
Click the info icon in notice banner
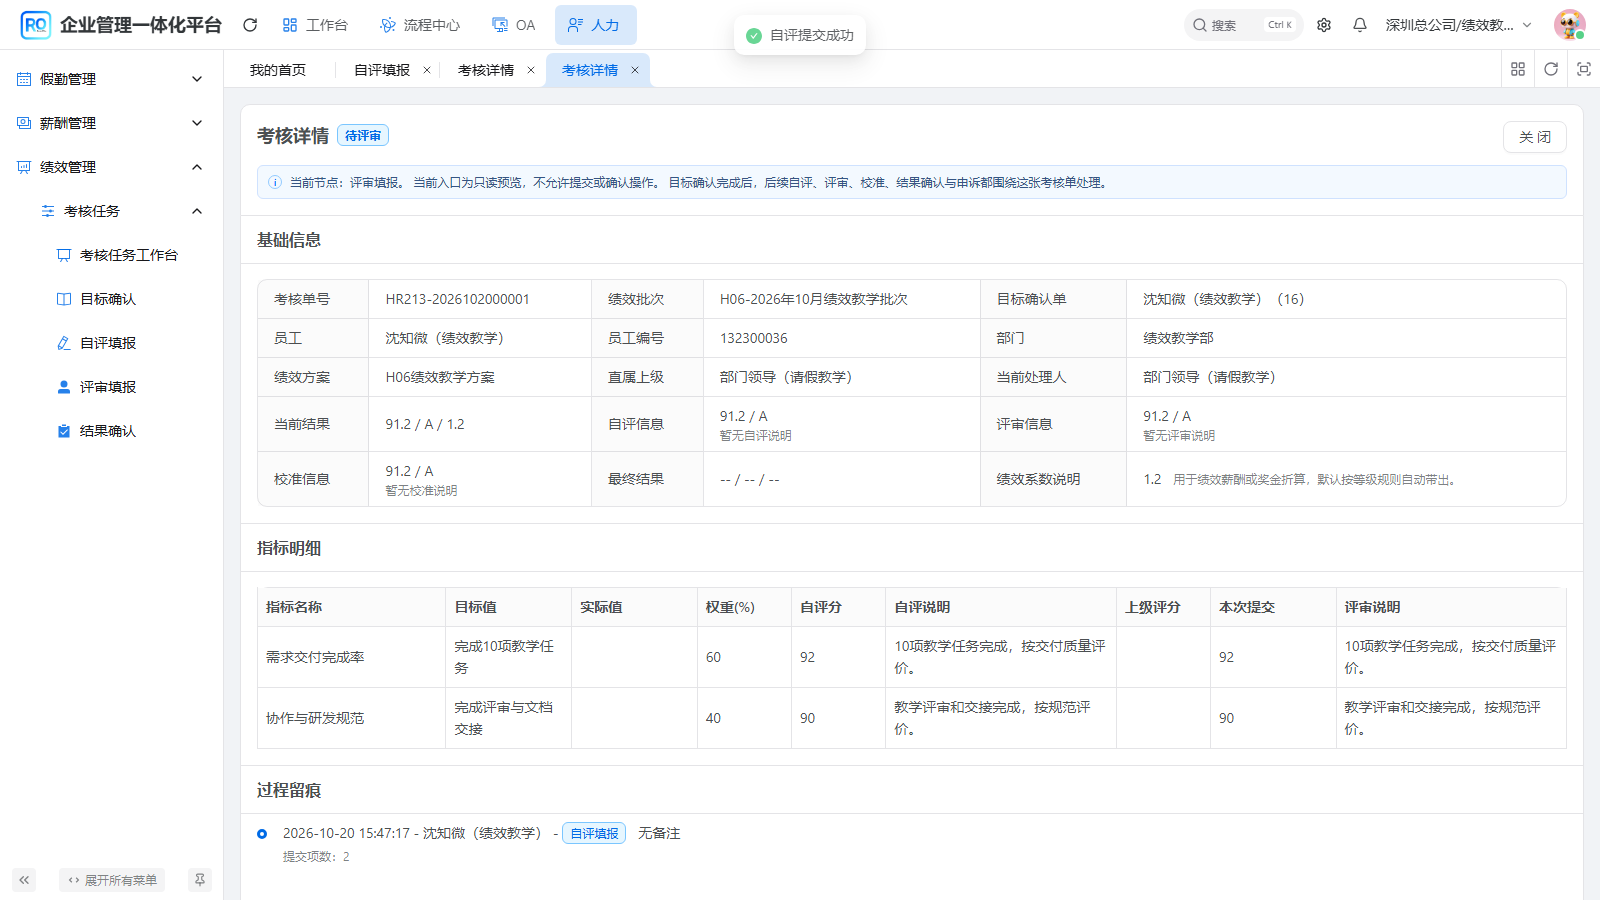(x=275, y=183)
